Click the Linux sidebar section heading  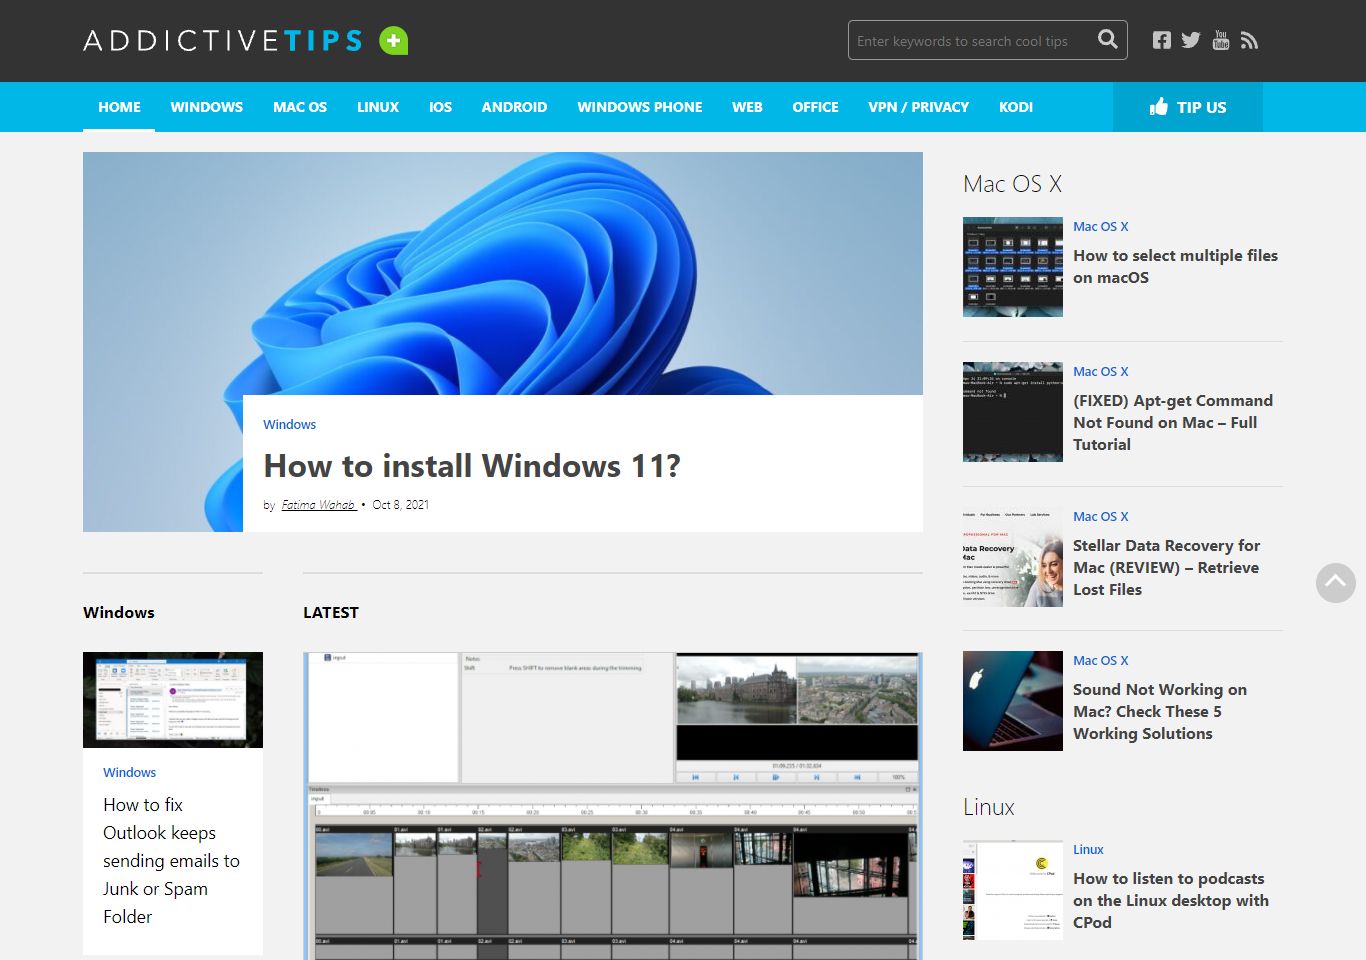[989, 807]
